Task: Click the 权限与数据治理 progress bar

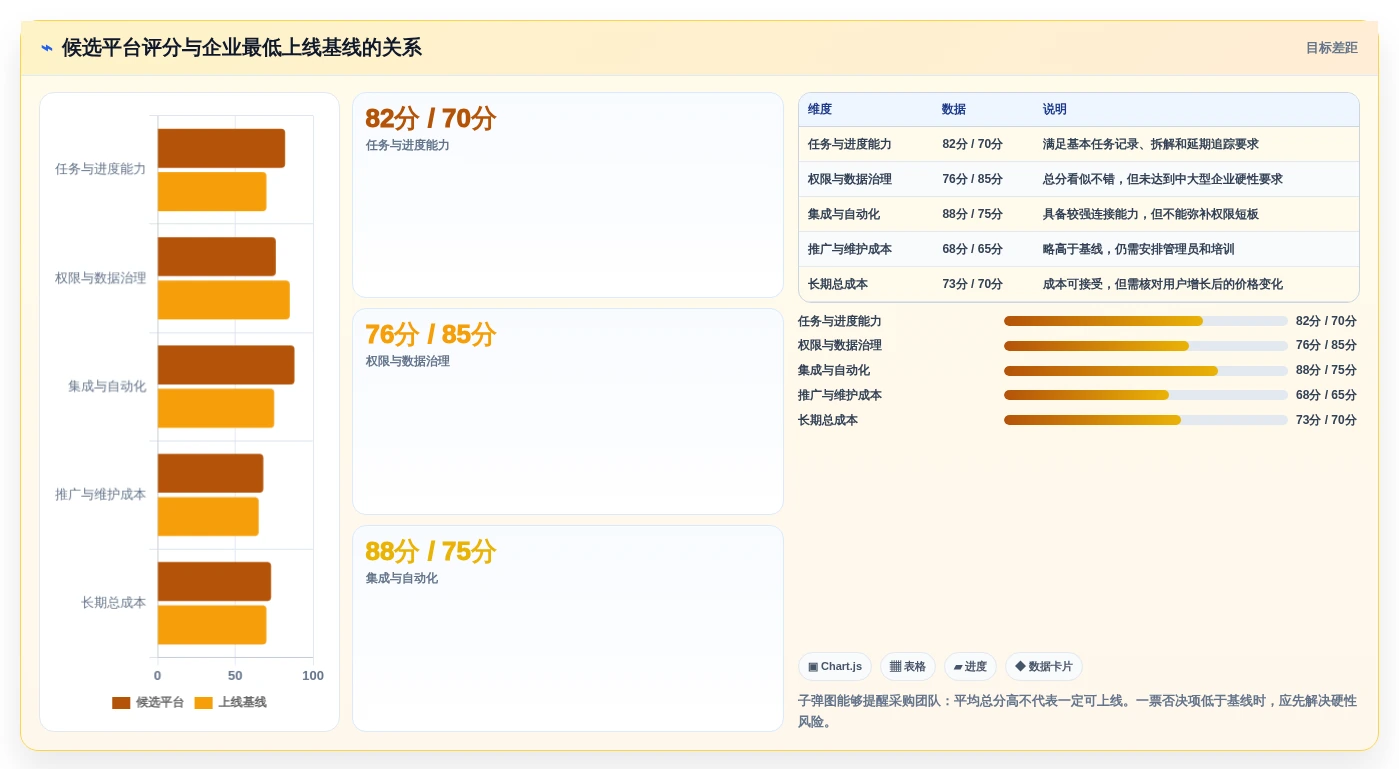Action: [1145, 346]
